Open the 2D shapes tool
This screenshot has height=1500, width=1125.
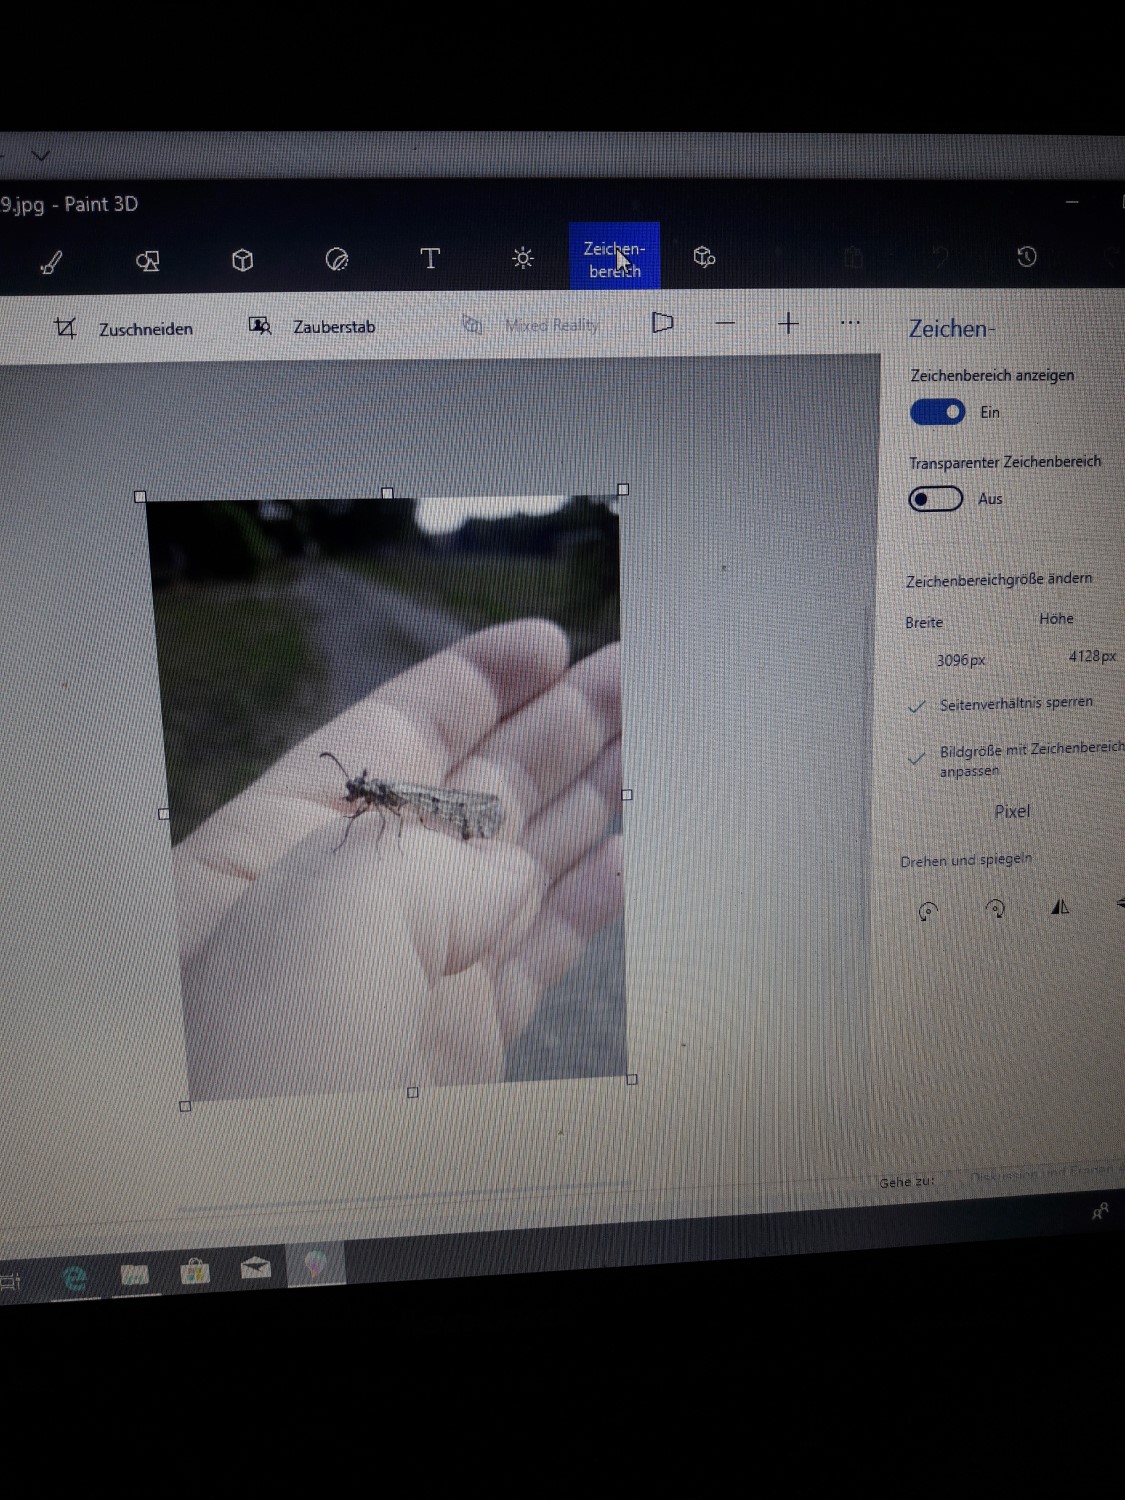pos(147,261)
